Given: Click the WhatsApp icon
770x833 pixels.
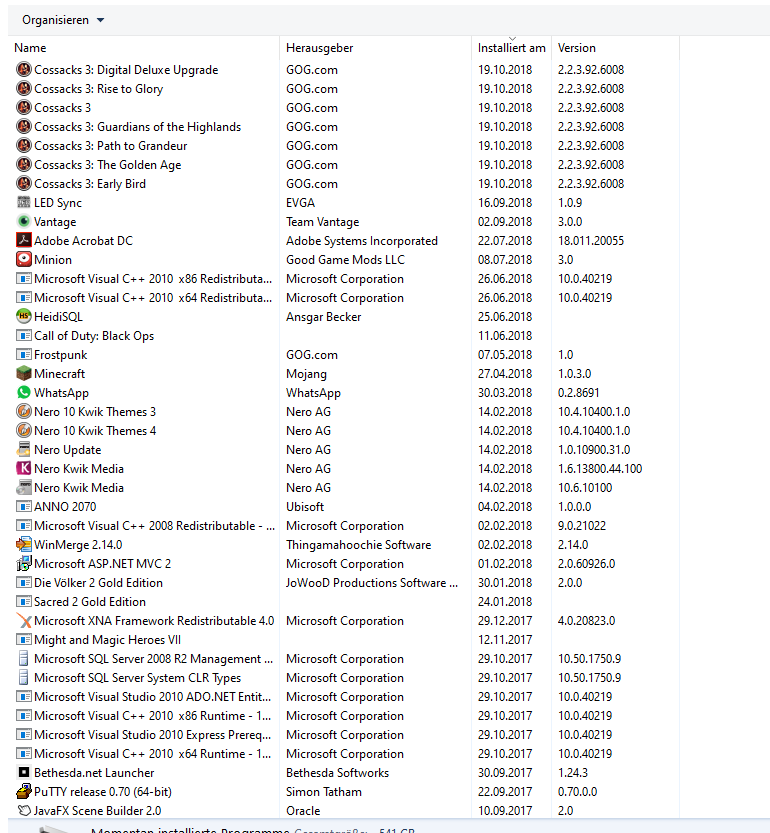Looking at the screenshot, I should [x=24, y=393].
